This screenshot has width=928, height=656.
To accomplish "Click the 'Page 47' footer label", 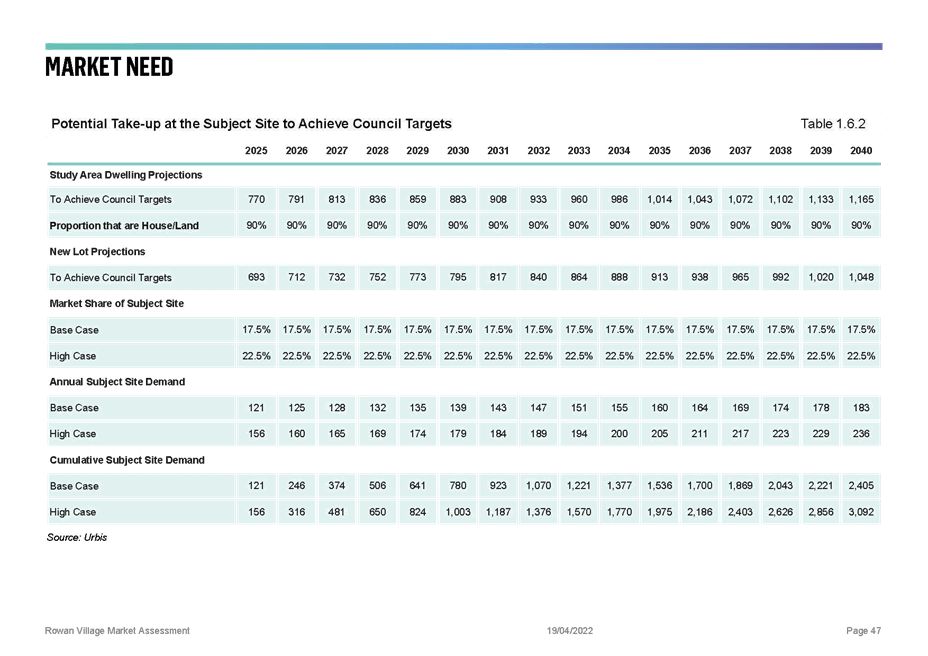I will pos(863,631).
